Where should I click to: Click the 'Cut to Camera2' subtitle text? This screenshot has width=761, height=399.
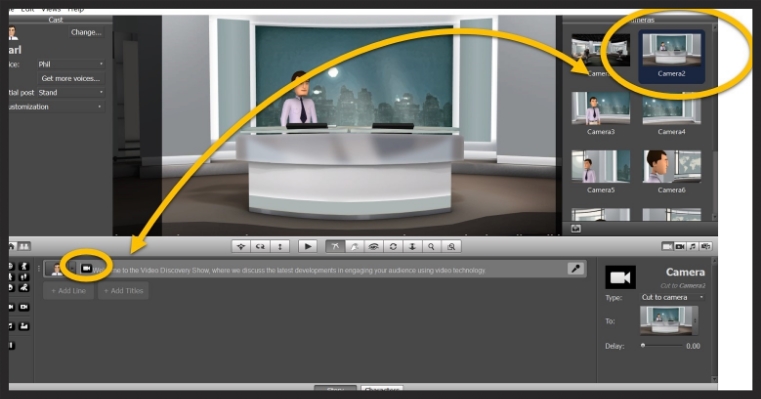(682, 285)
